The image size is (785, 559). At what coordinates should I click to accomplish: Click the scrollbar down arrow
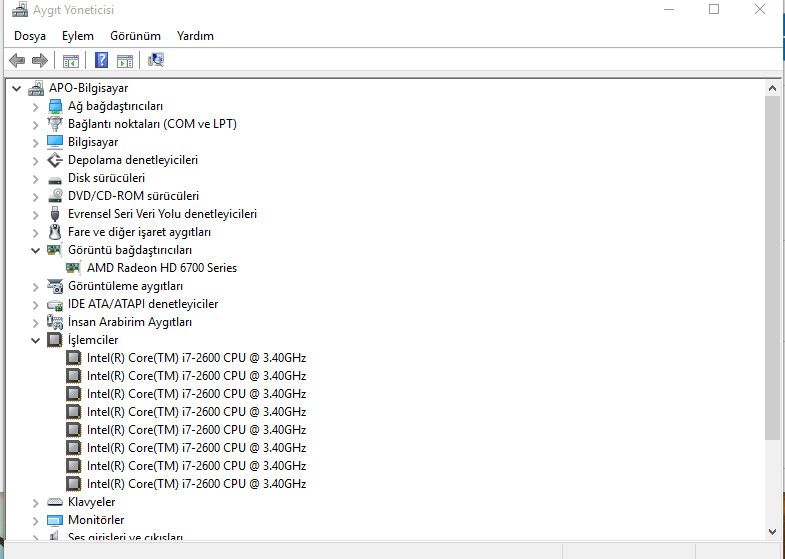[772, 532]
